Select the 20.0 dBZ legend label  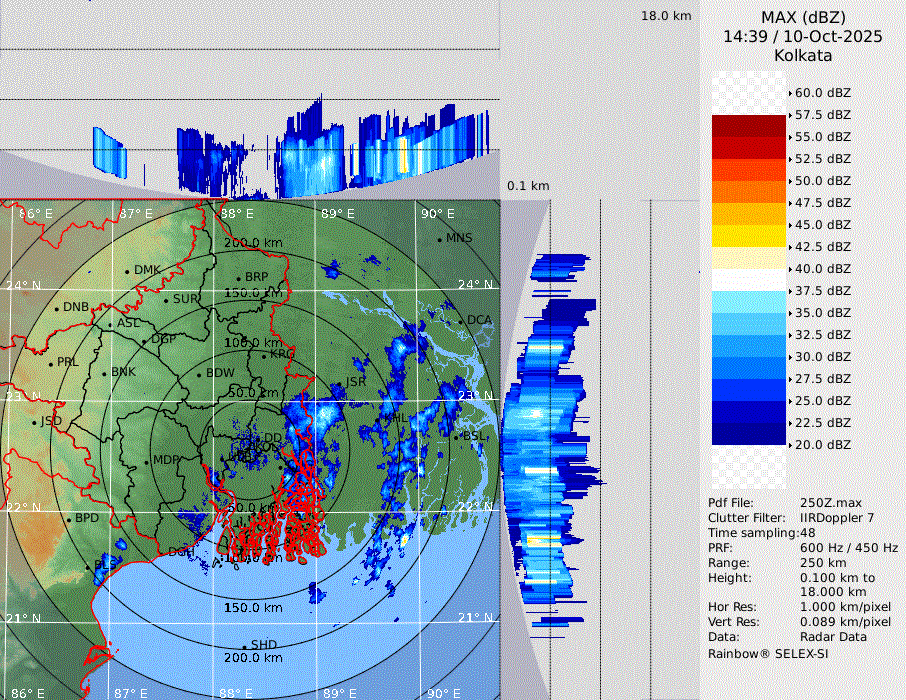pyautogui.click(x=822, y=445)
